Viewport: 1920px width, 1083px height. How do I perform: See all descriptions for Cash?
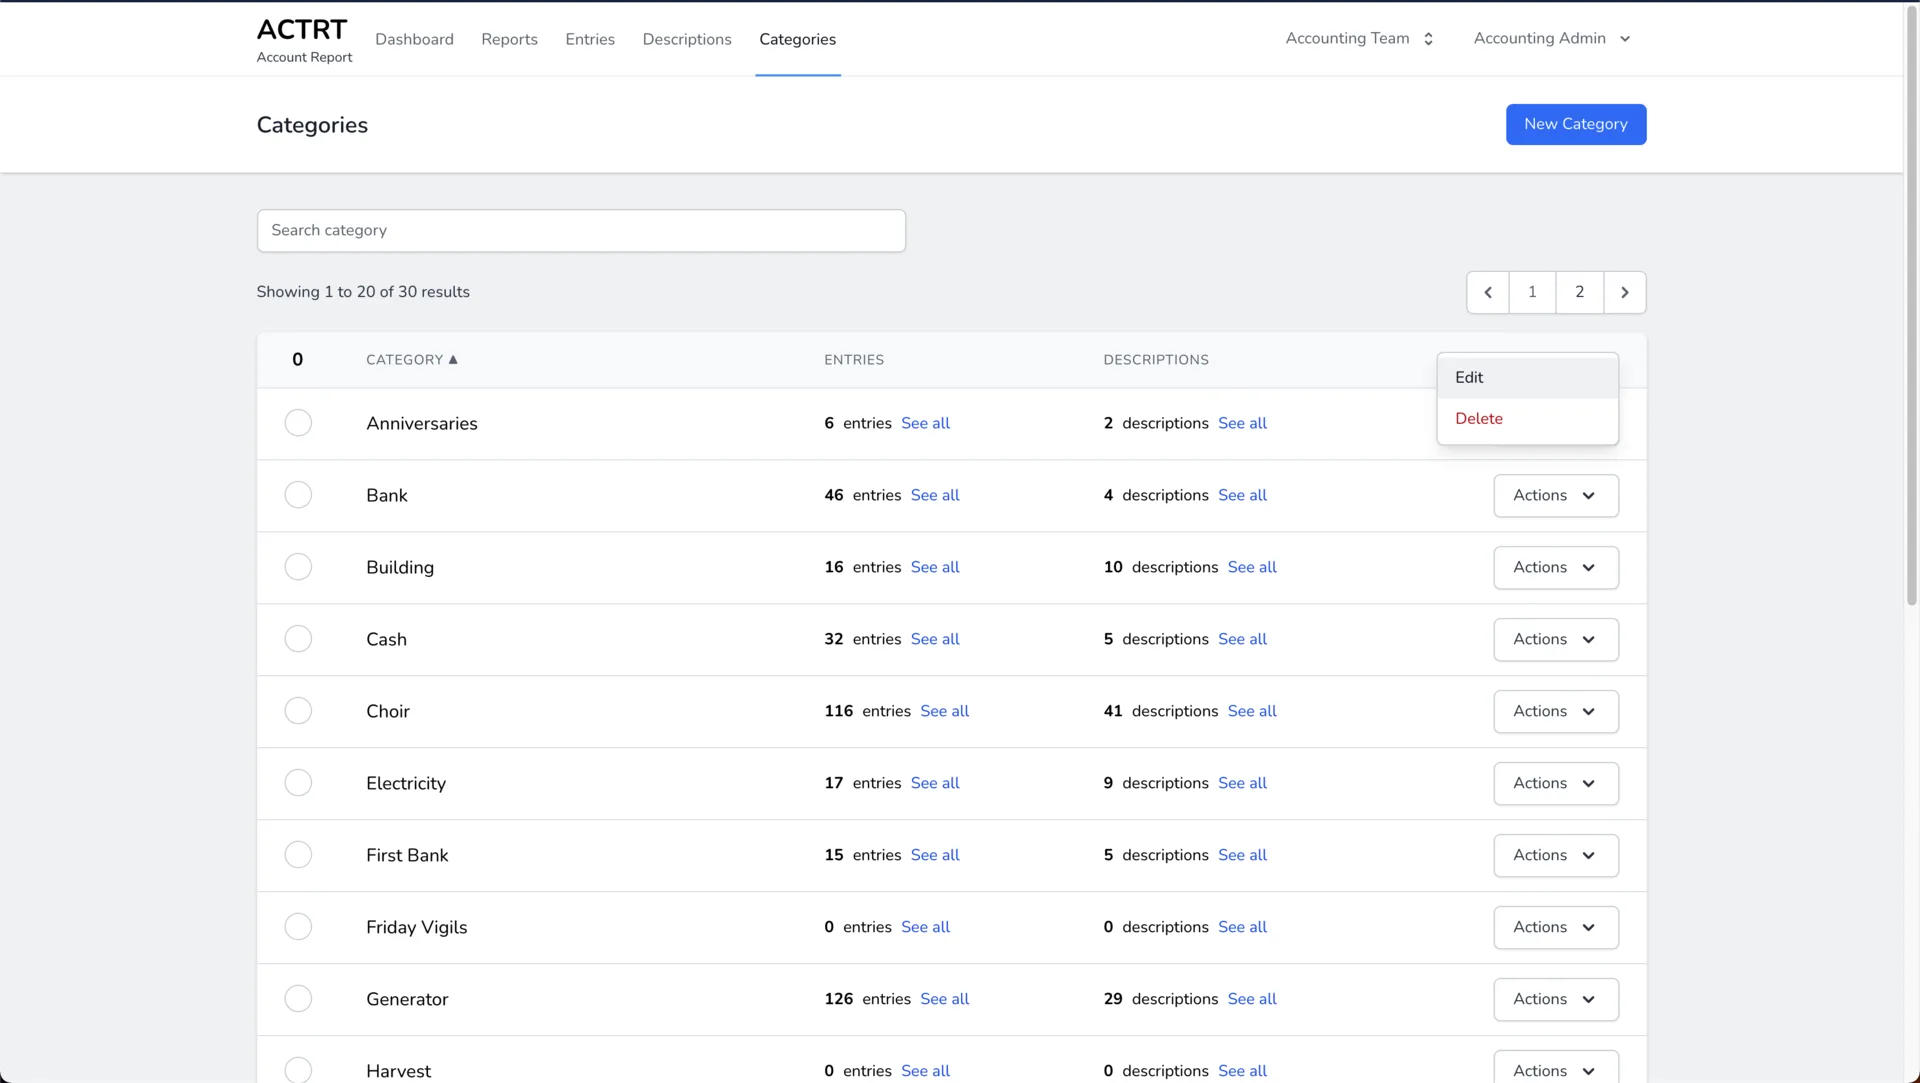point(1242,639)
